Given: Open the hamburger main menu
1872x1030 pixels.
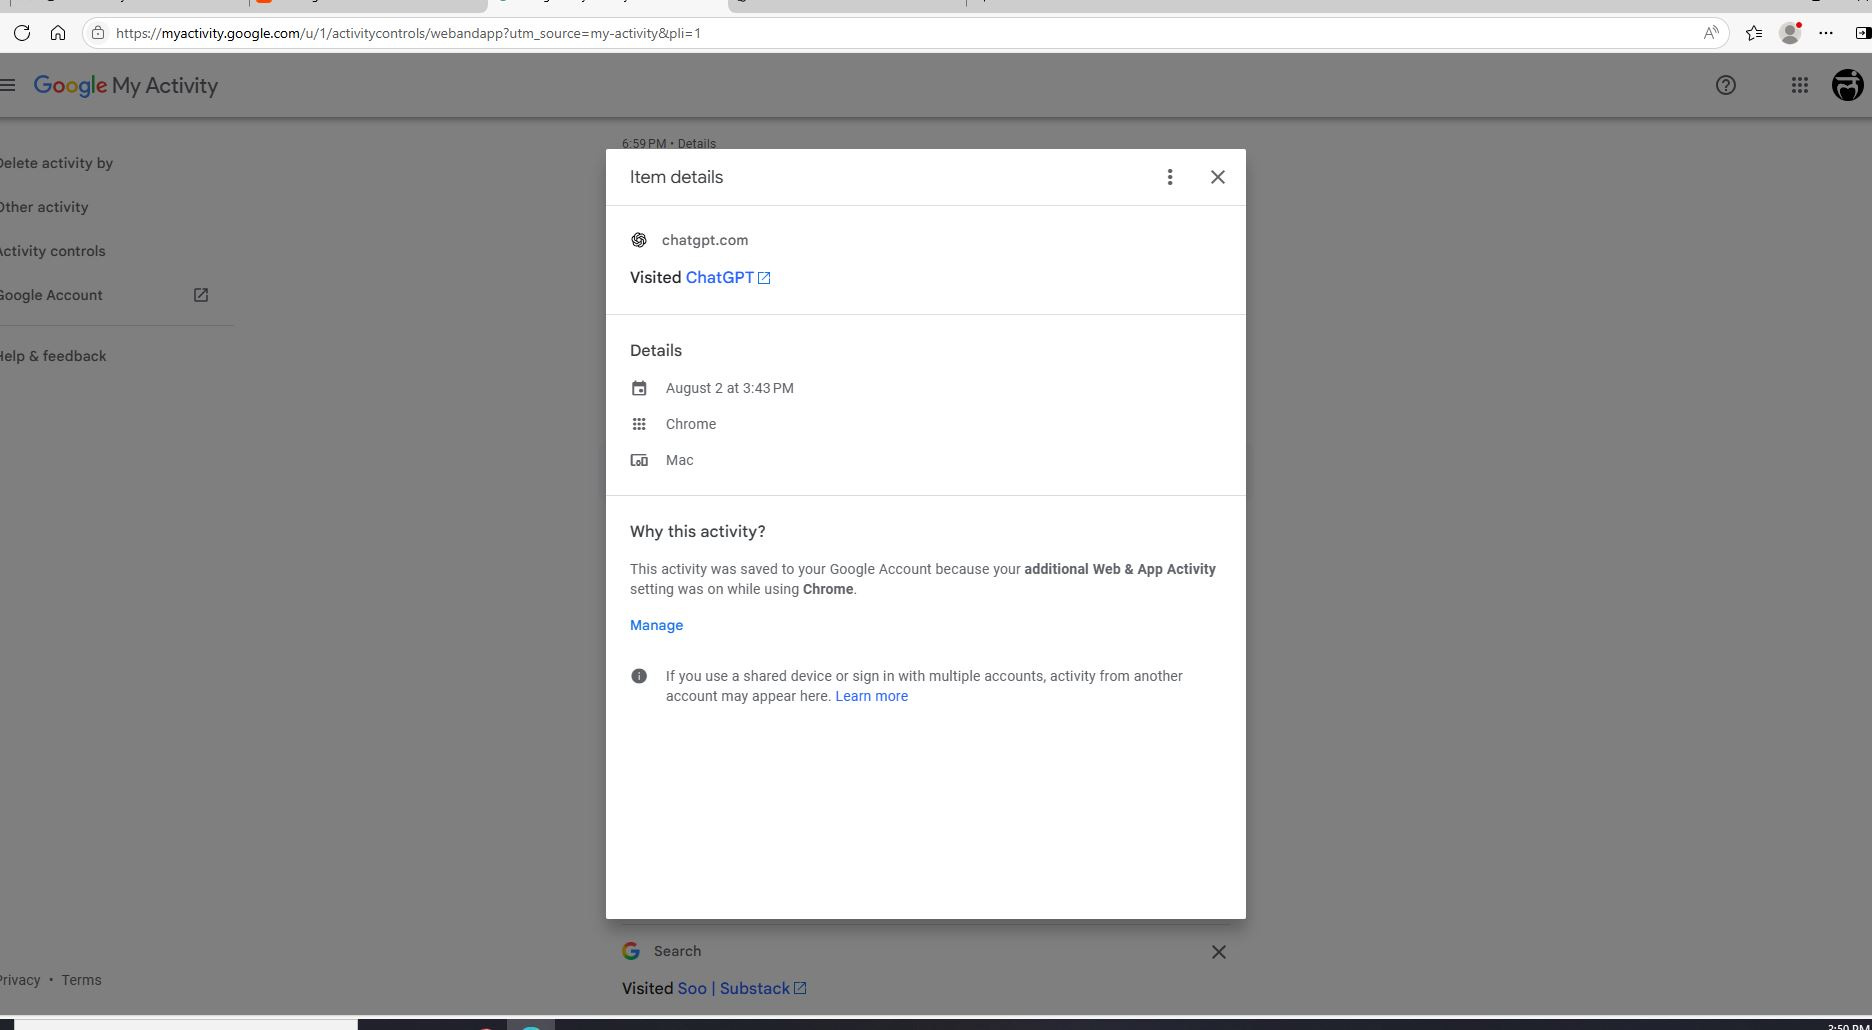Looking at the screenshot, I should pos(8,85).
